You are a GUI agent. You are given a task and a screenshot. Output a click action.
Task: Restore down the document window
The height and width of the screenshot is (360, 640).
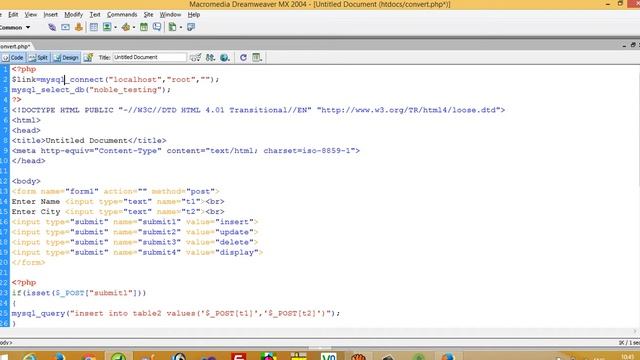(633, 45)
